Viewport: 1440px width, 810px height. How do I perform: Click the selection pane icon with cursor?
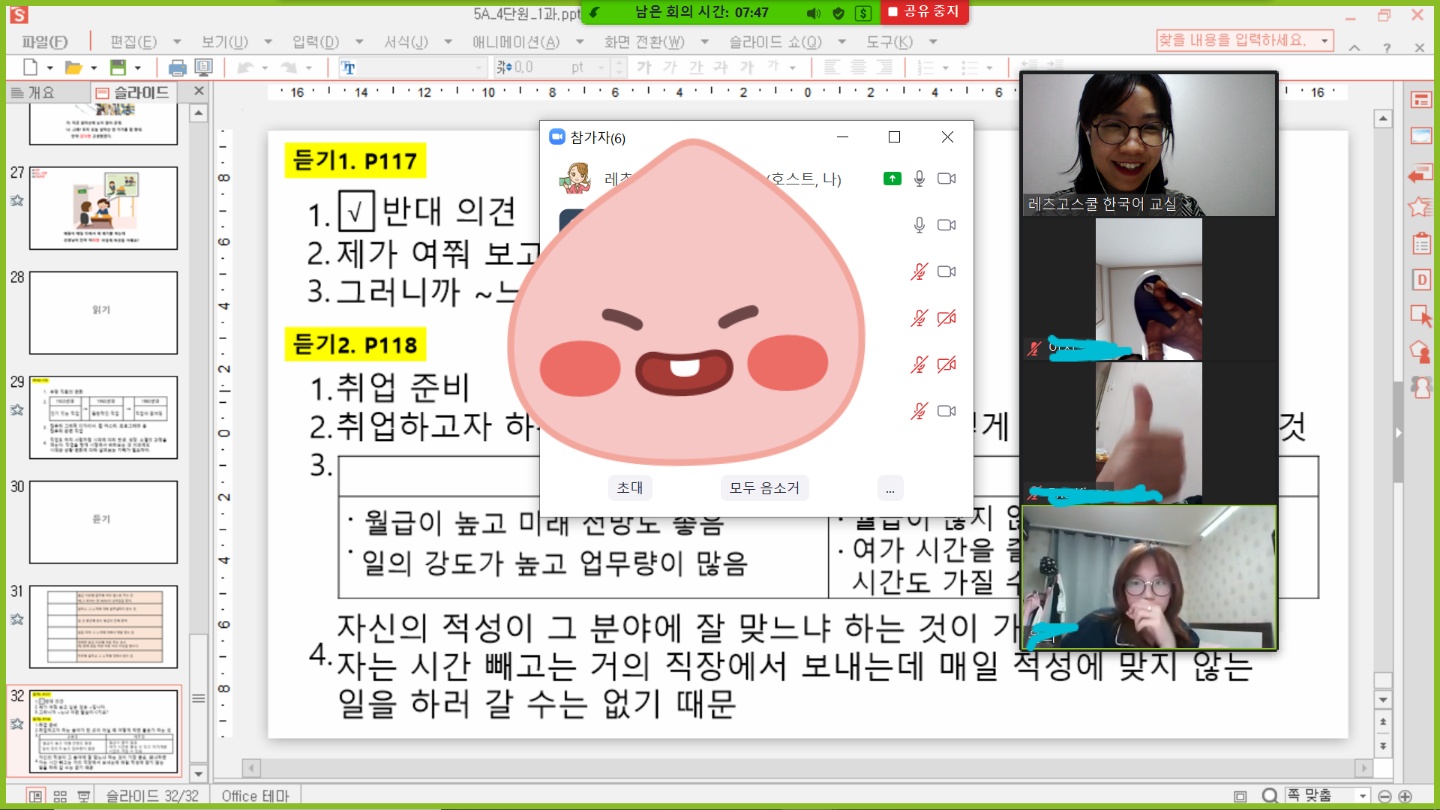1421,315
